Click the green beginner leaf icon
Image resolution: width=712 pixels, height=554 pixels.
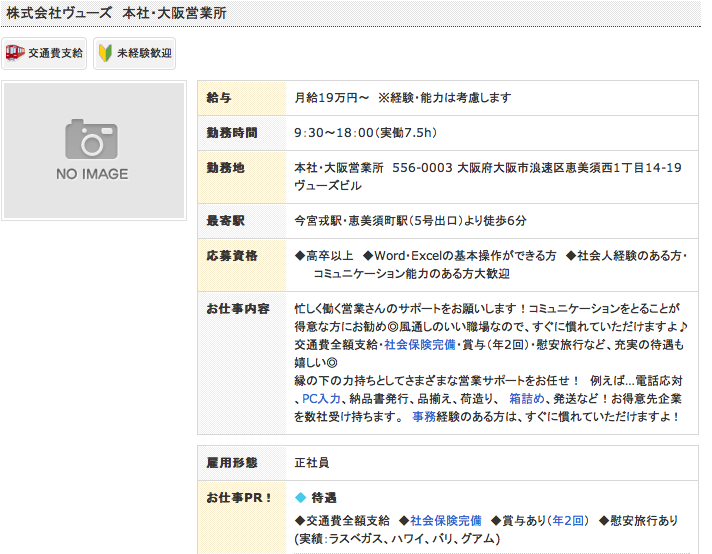click(x=105, y=53)
